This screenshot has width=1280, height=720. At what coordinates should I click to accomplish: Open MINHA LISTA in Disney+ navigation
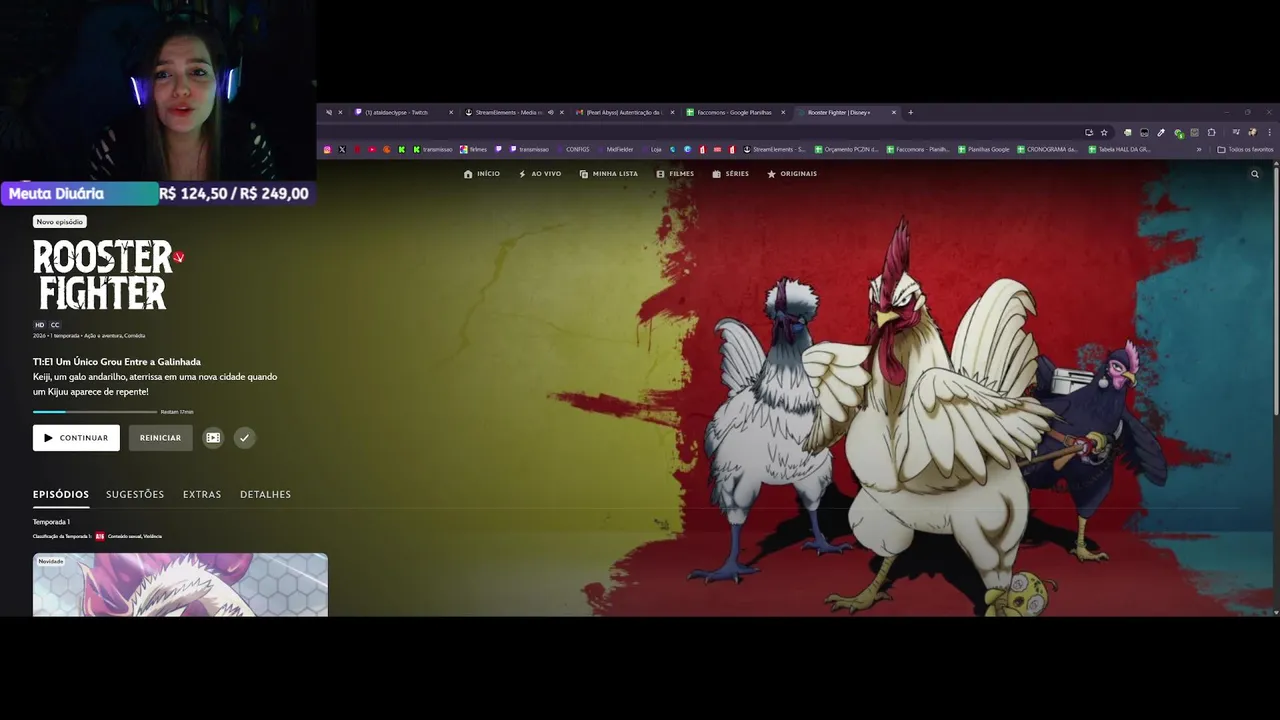(608, 174)
